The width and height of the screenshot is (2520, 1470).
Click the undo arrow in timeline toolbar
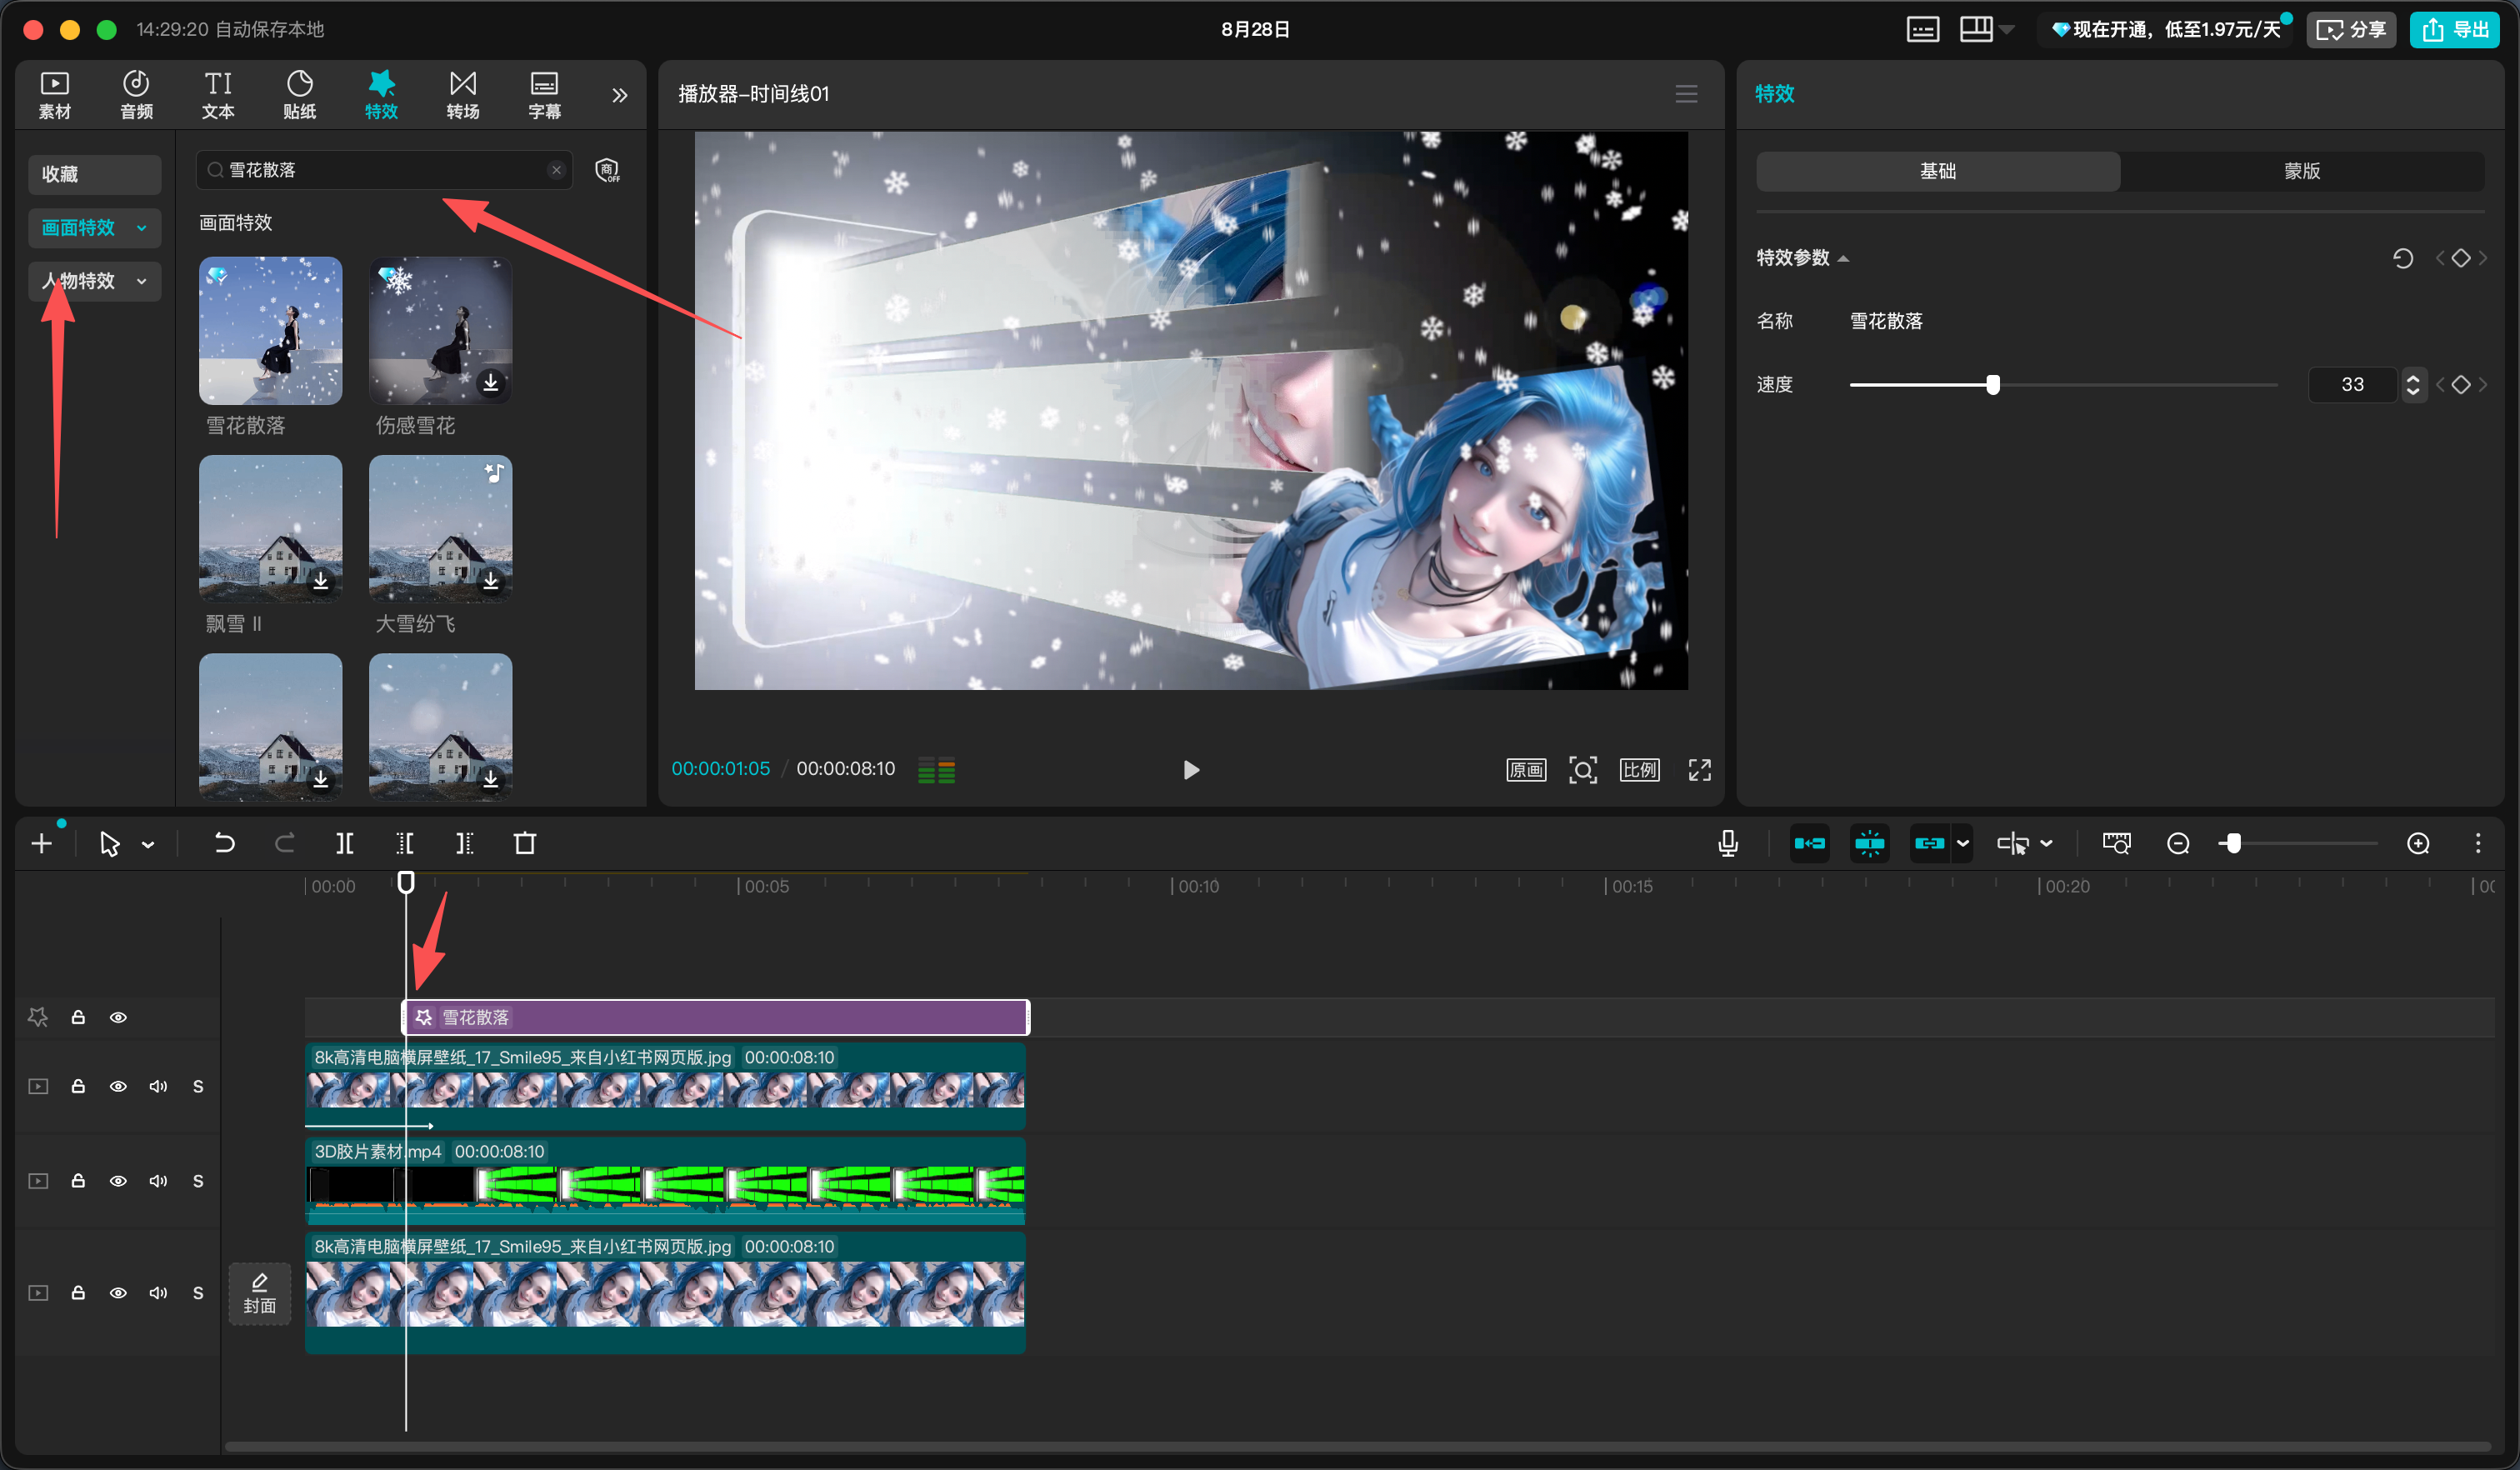point(224,843)
